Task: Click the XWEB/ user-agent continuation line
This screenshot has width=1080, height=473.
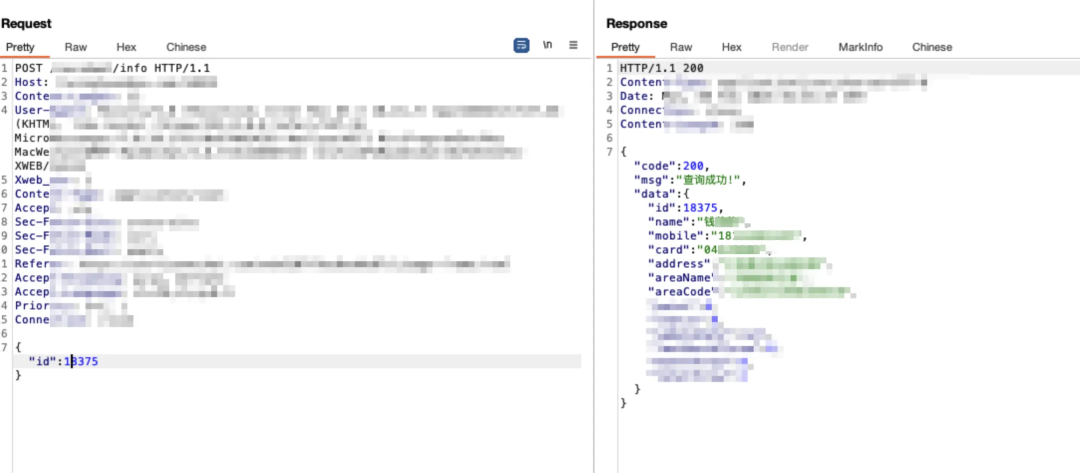Action: [50, 166]
